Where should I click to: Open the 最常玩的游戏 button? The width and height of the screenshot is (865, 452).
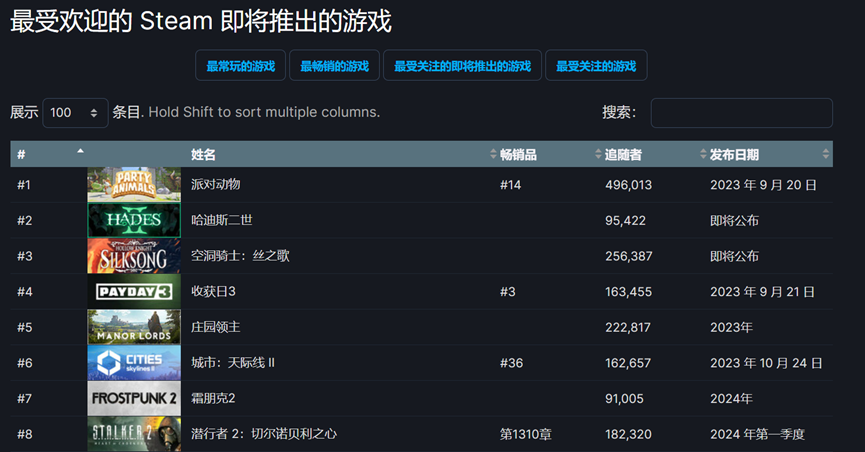click(x=241, y=66)
